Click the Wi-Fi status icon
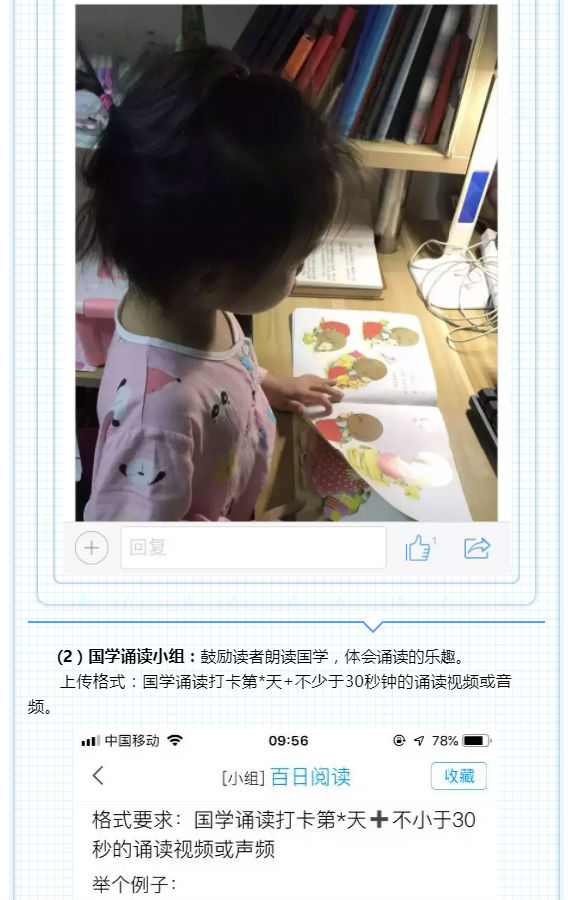The height and width of the screenshot is (900, 568). (x=175, y=740)
